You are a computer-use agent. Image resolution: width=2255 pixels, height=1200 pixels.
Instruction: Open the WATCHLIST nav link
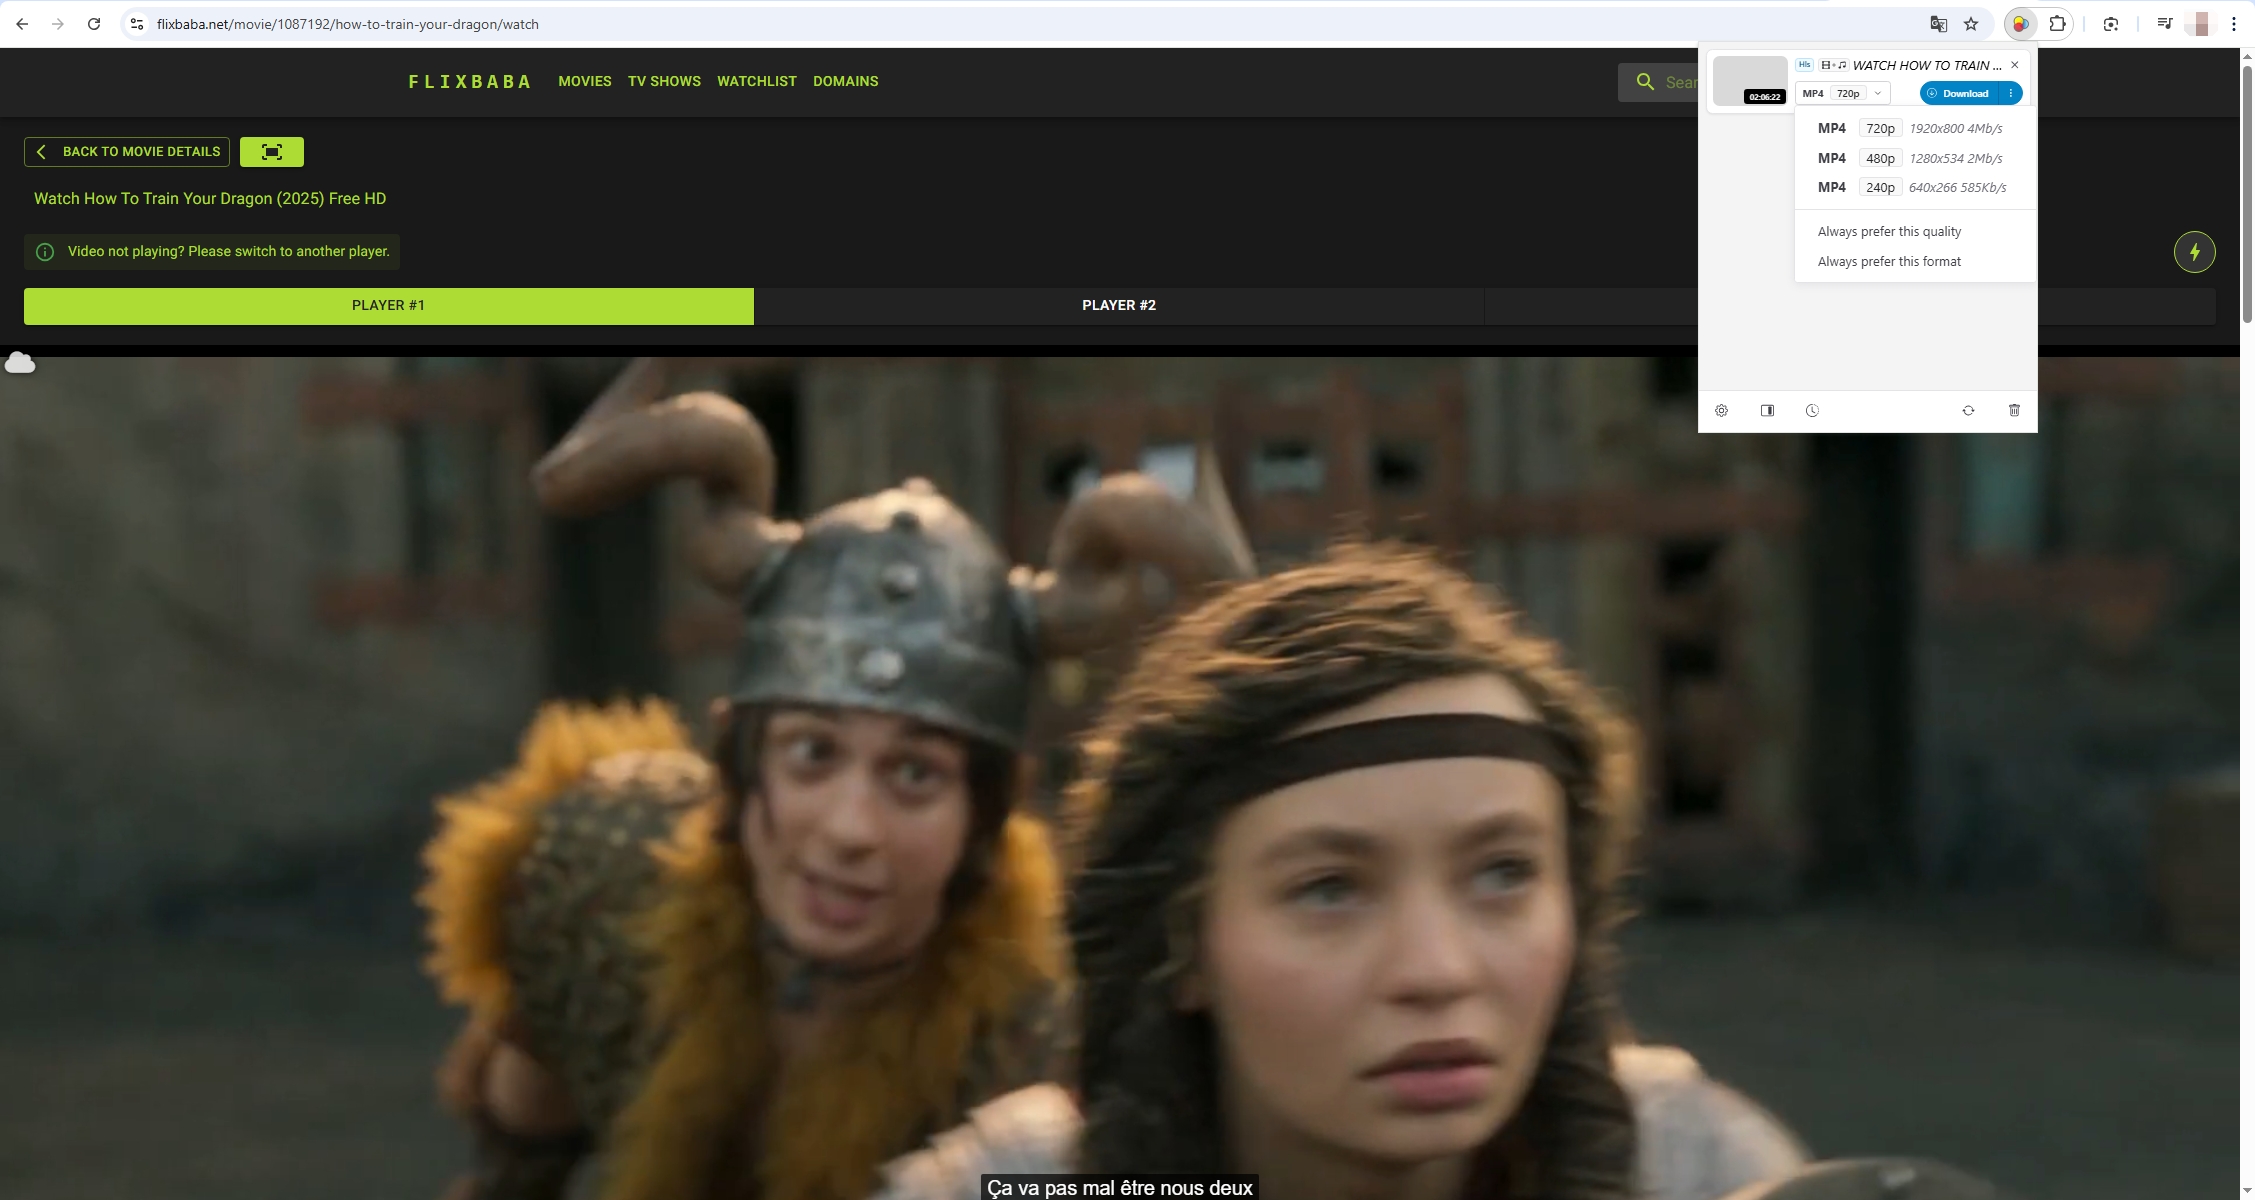coord(757,82)
